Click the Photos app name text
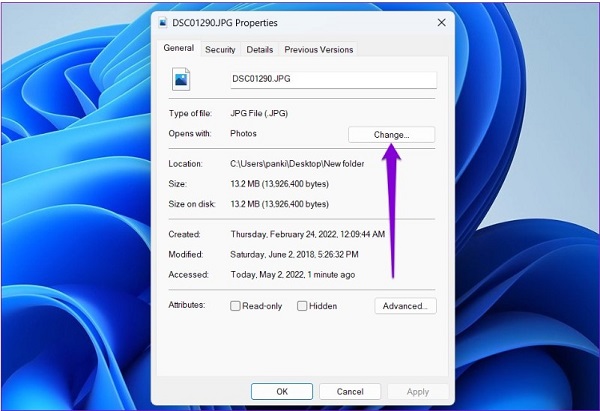Screen dimensions: 600x411 243,134
